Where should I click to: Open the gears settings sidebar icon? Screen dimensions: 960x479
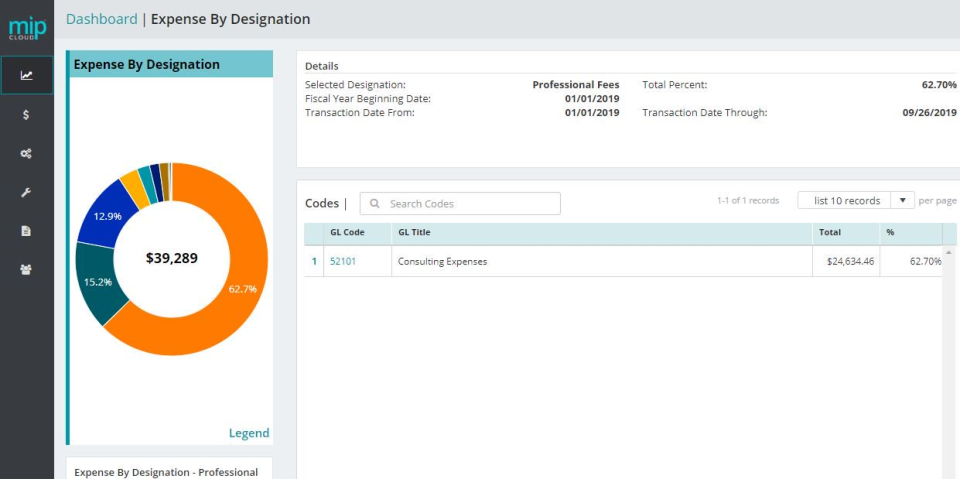point(26,154)
